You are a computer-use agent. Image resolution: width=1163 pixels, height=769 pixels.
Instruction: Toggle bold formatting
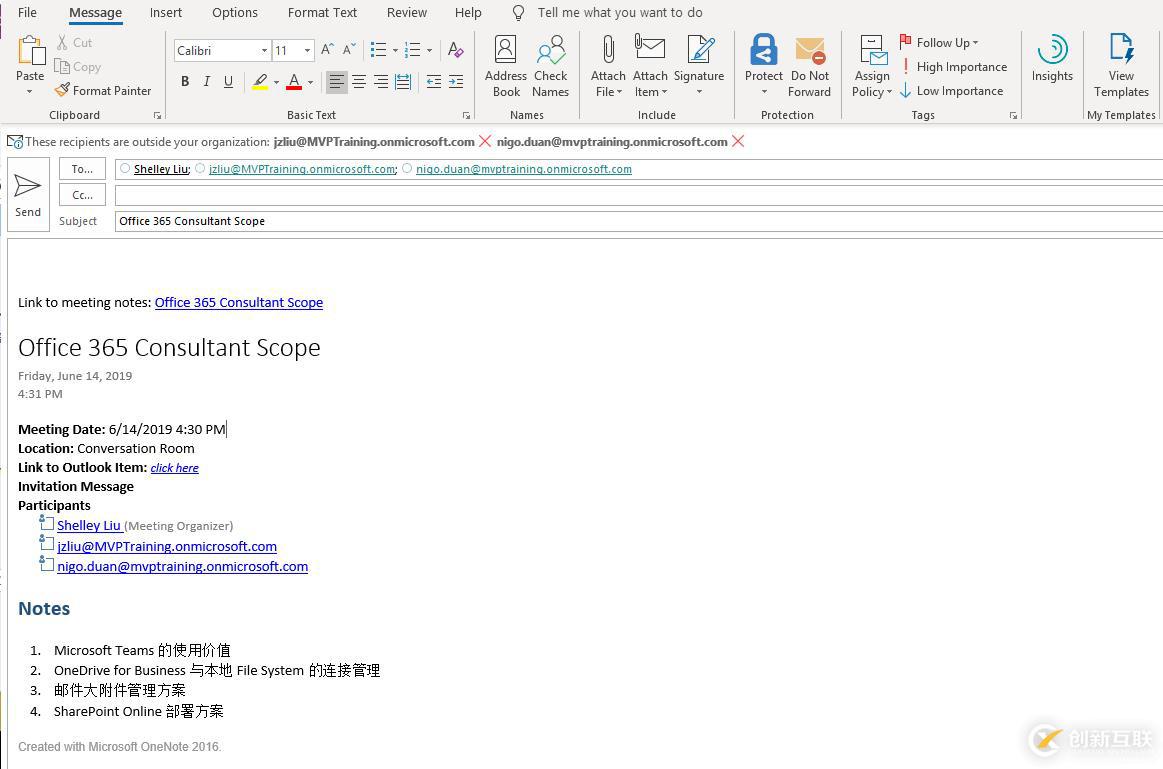tap(185, 81)
